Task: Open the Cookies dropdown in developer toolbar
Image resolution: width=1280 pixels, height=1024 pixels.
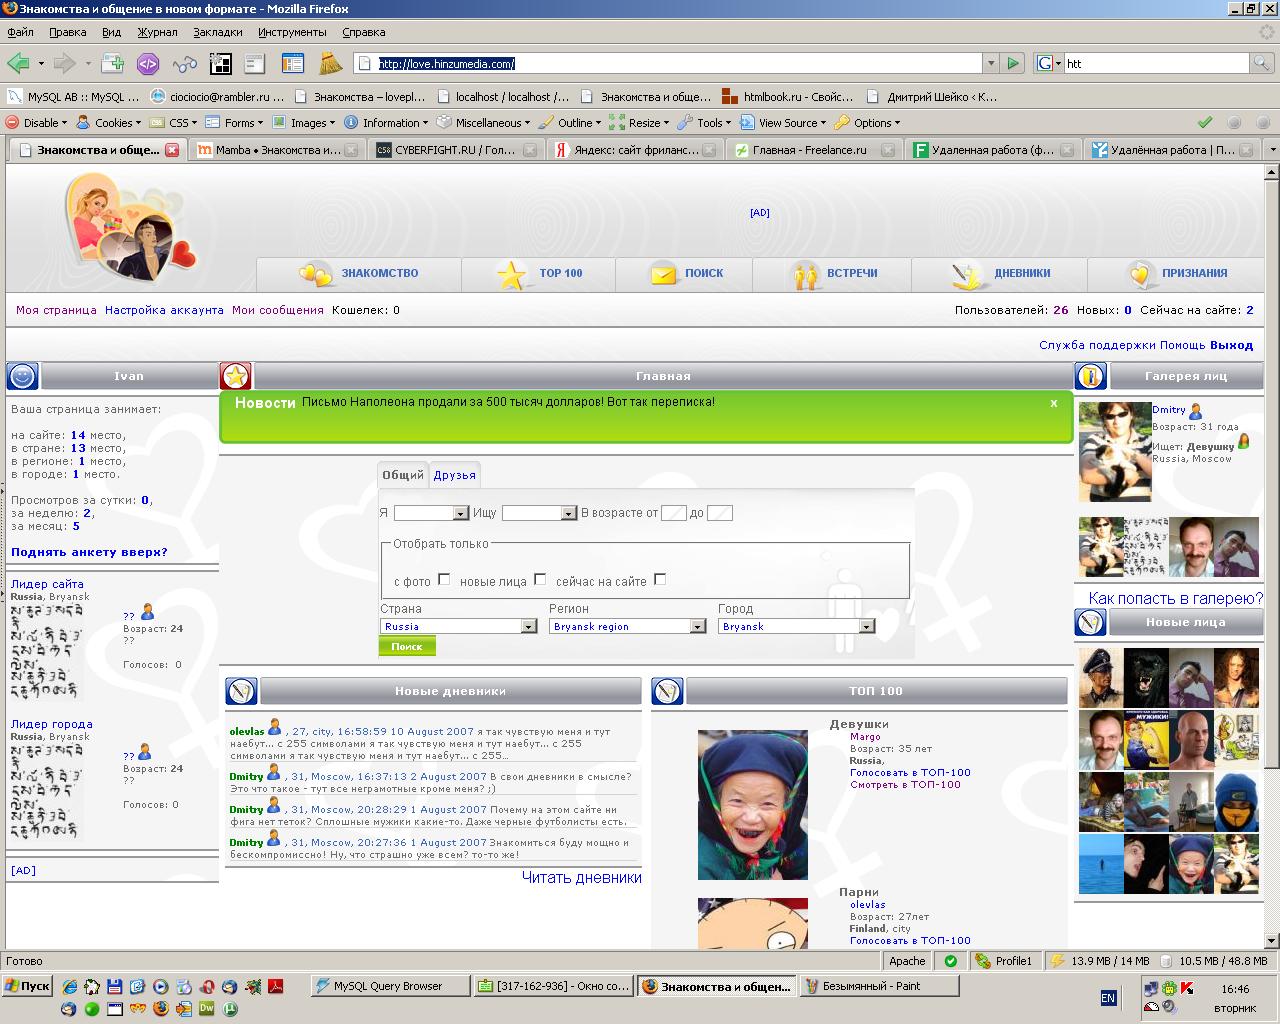Action: [109, 123]
